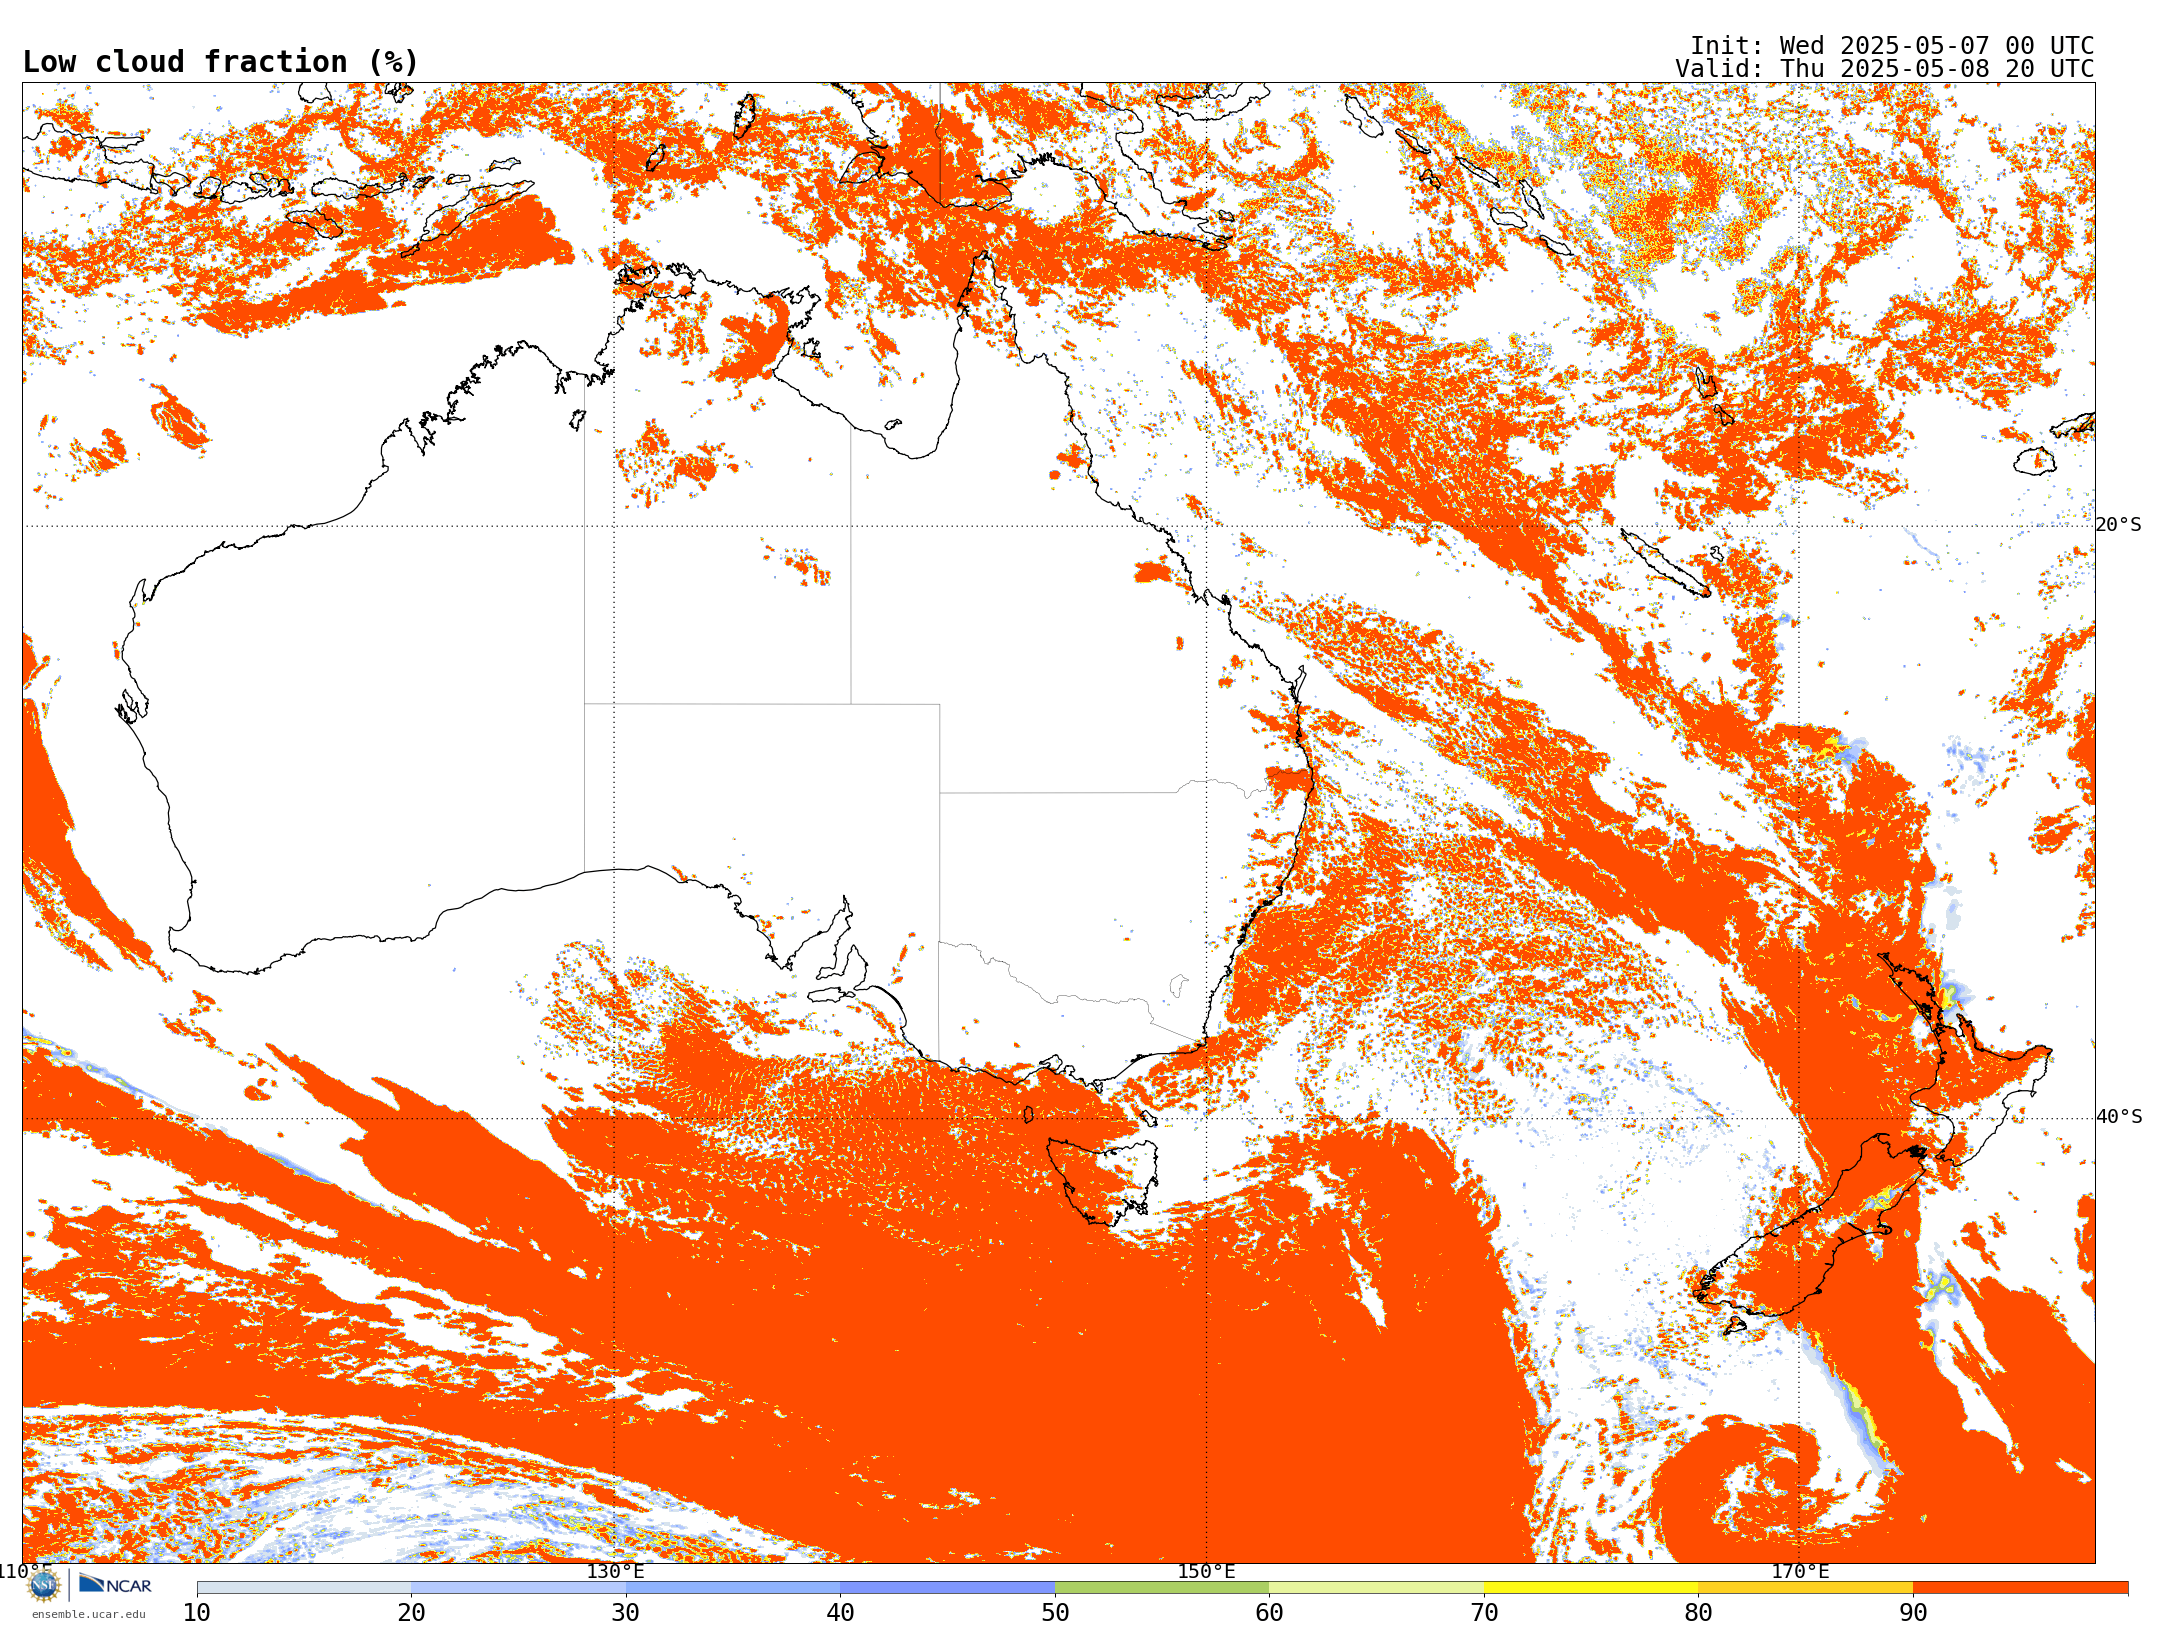
Task: Click the 20°S latitude label
Action: point(2119,525)
